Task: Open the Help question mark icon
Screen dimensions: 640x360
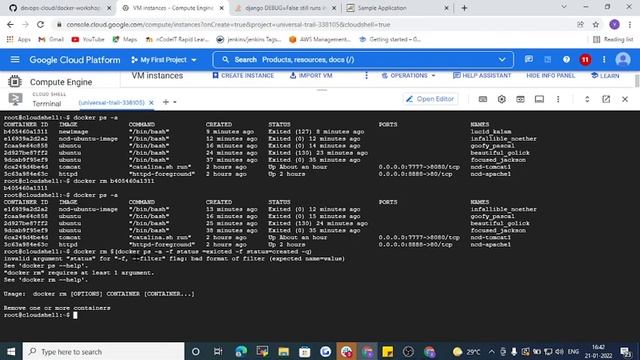Action: pos(566,60)
